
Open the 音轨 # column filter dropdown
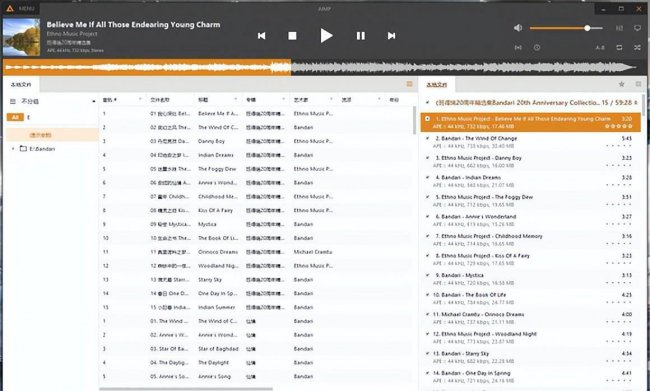click(x=140, y=100)
